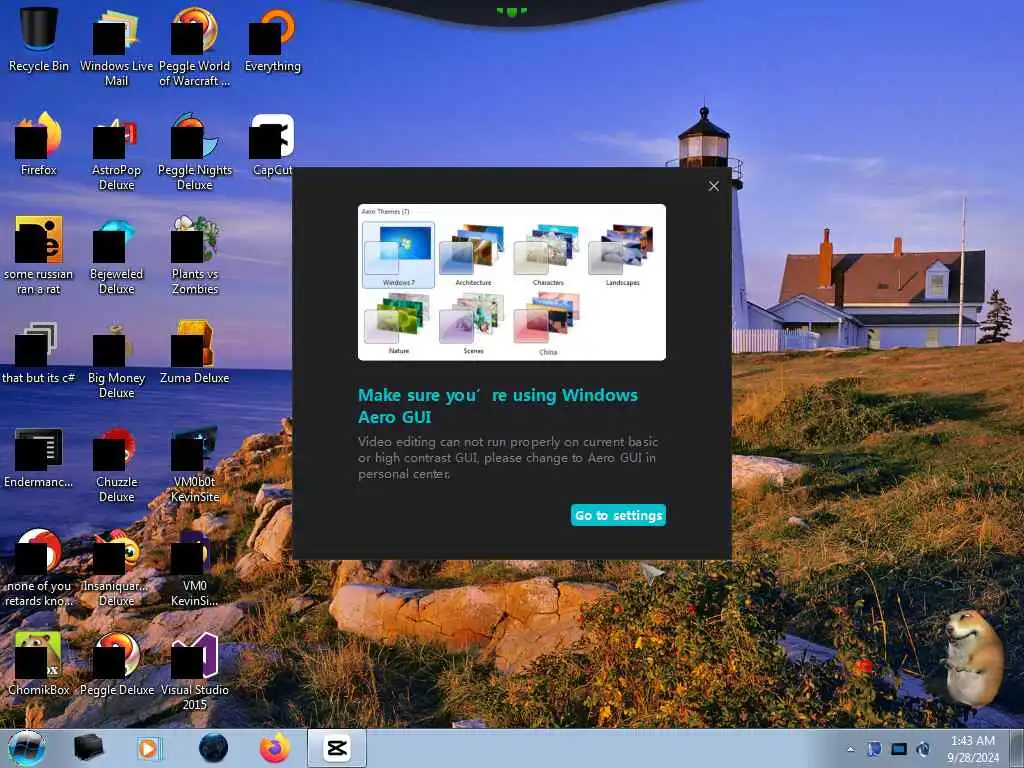Select Plants vs Zombies desktop icon
1024x768 pixels.
[x=195, y=255]
